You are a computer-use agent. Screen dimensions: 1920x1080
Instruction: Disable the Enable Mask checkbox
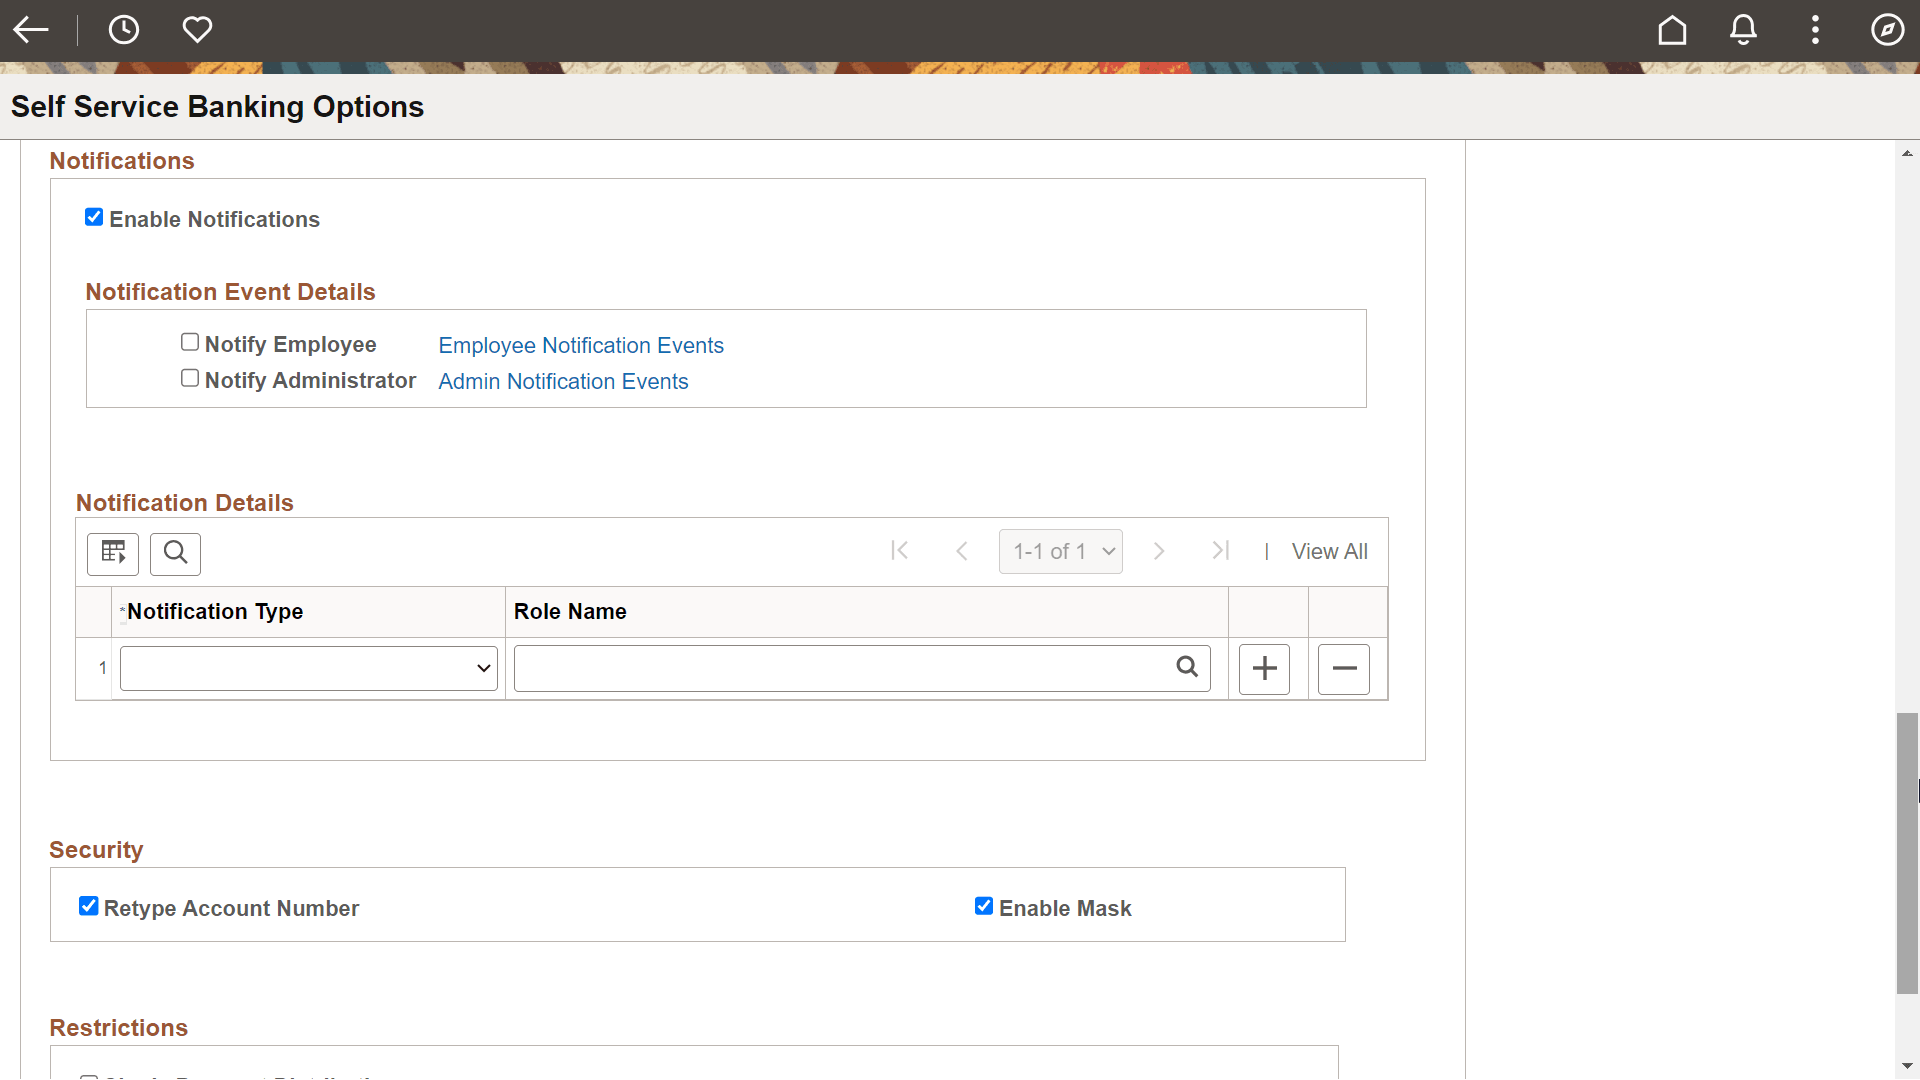click(983, 905)
